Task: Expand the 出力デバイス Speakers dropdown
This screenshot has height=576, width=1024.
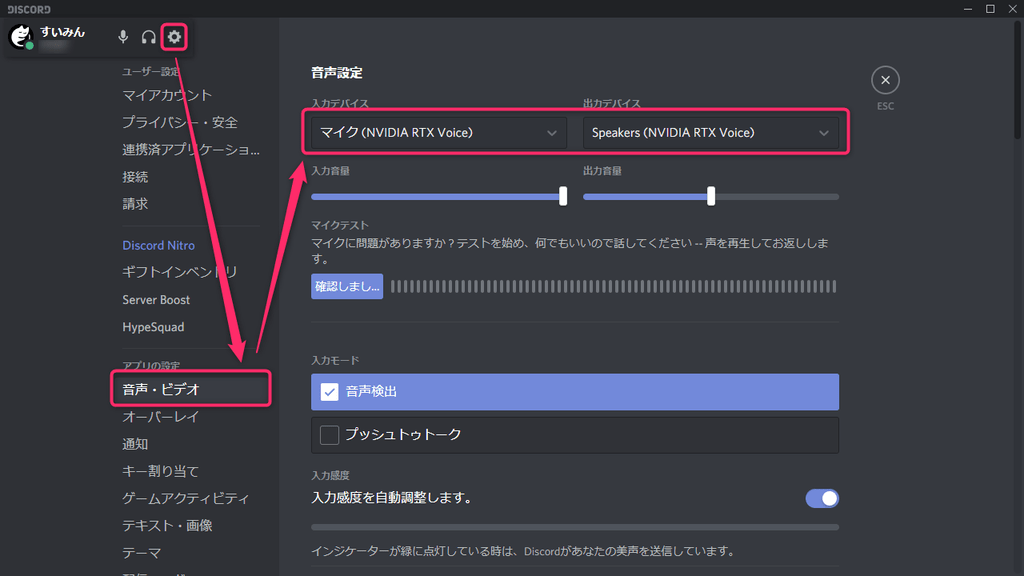Action: click(x=710, y=133)
